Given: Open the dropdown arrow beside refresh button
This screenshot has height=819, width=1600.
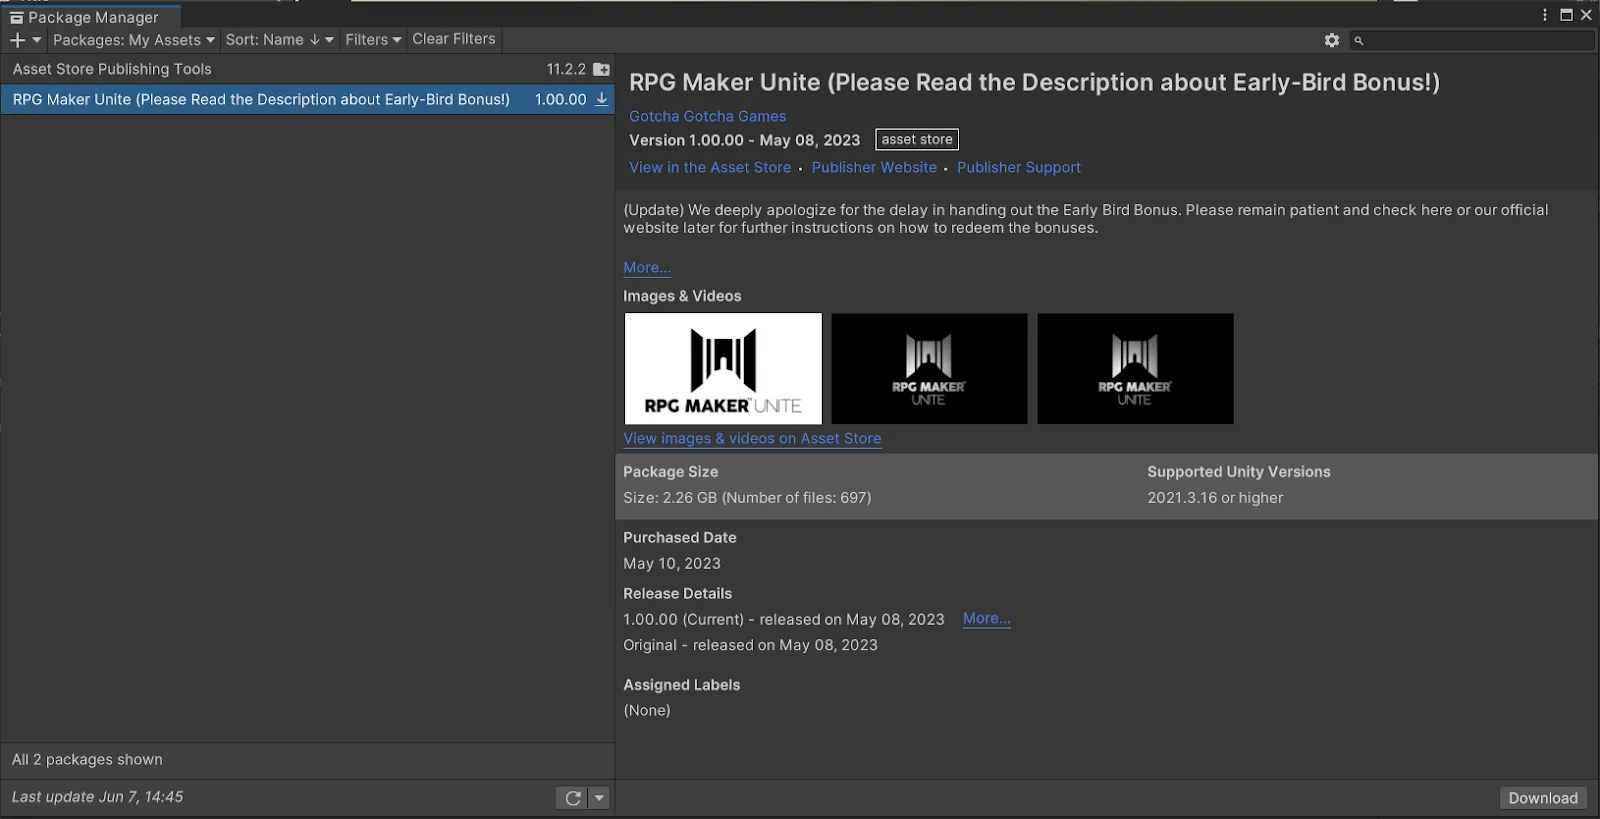Looking at the screenshot, I should 599,798.
